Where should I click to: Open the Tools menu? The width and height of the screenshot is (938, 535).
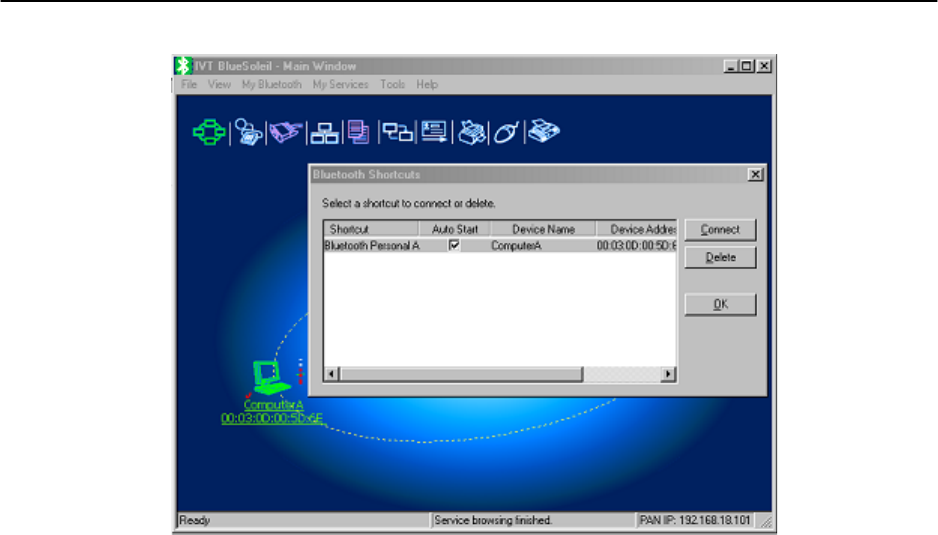[392, 84]
